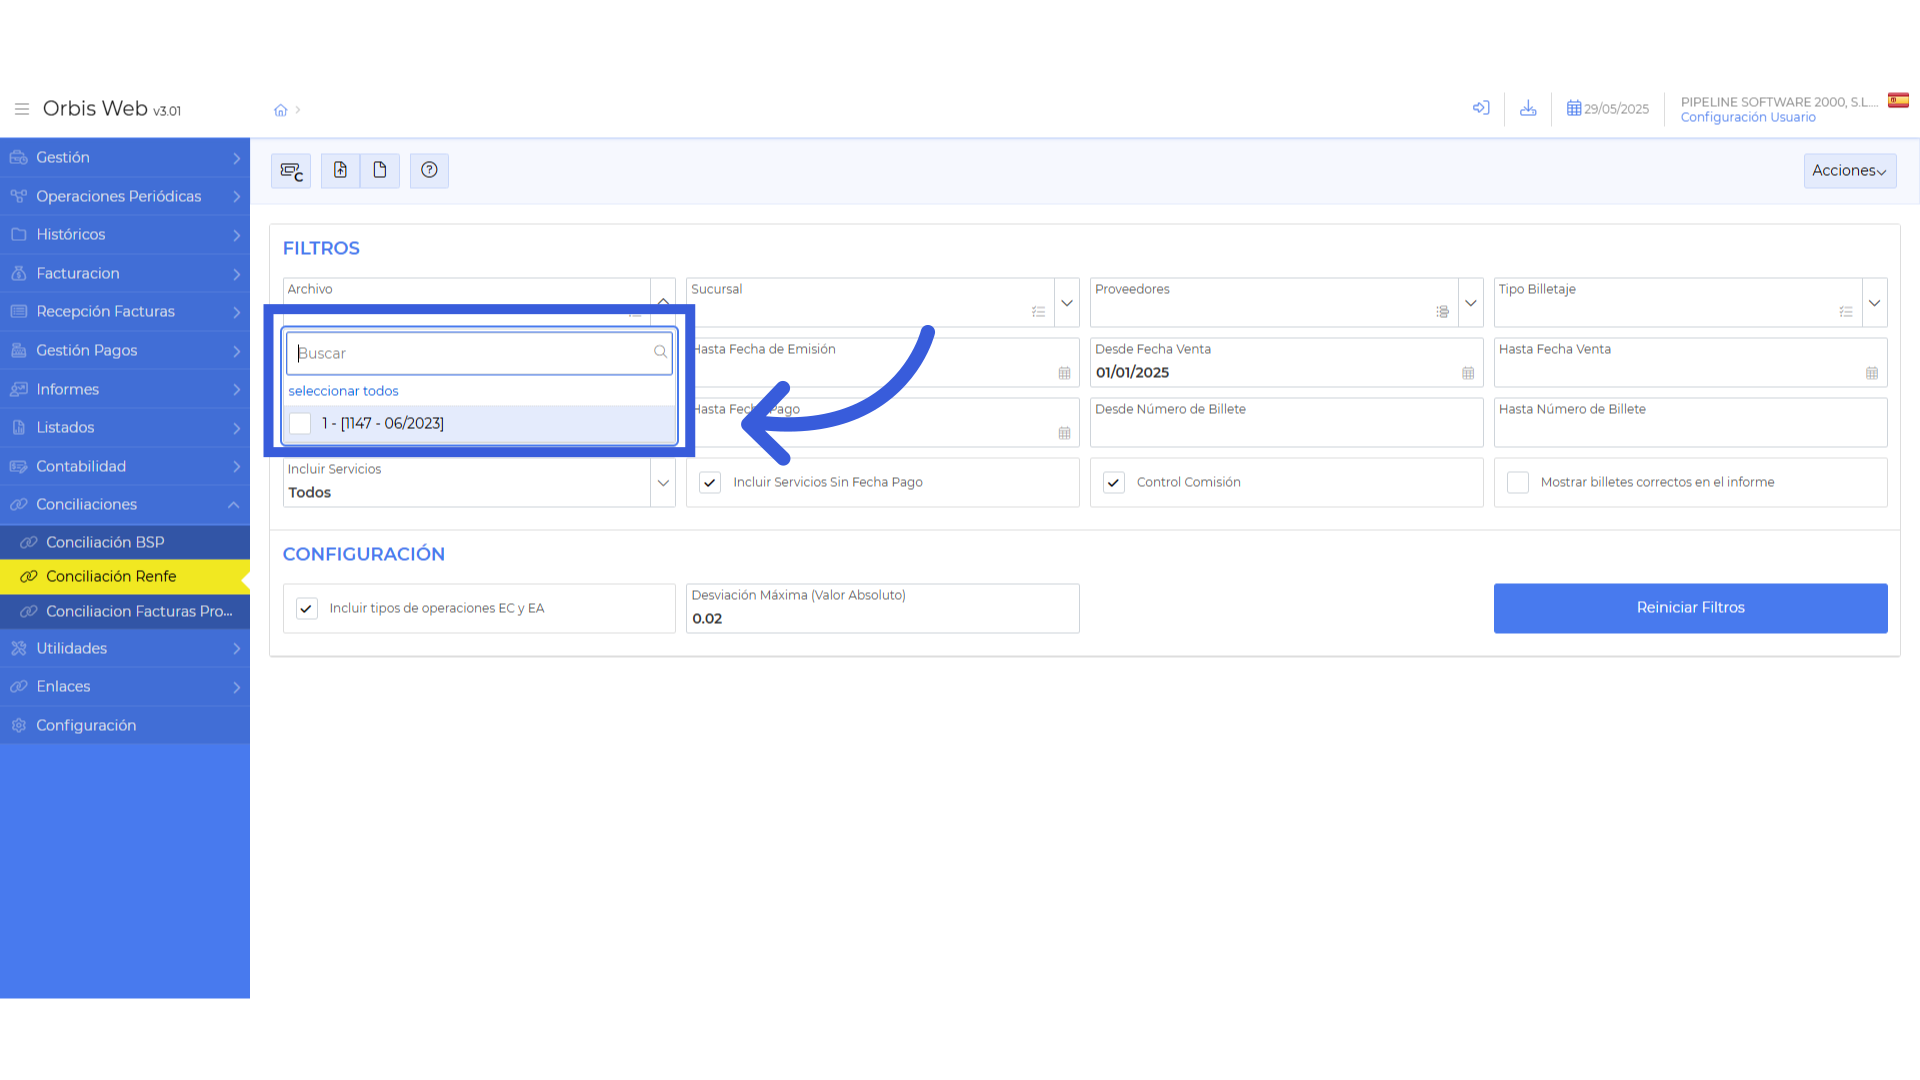Click the Orbis Web logo title
The height and width of the screenshot is (1080, 1920).
click(112, 109)
